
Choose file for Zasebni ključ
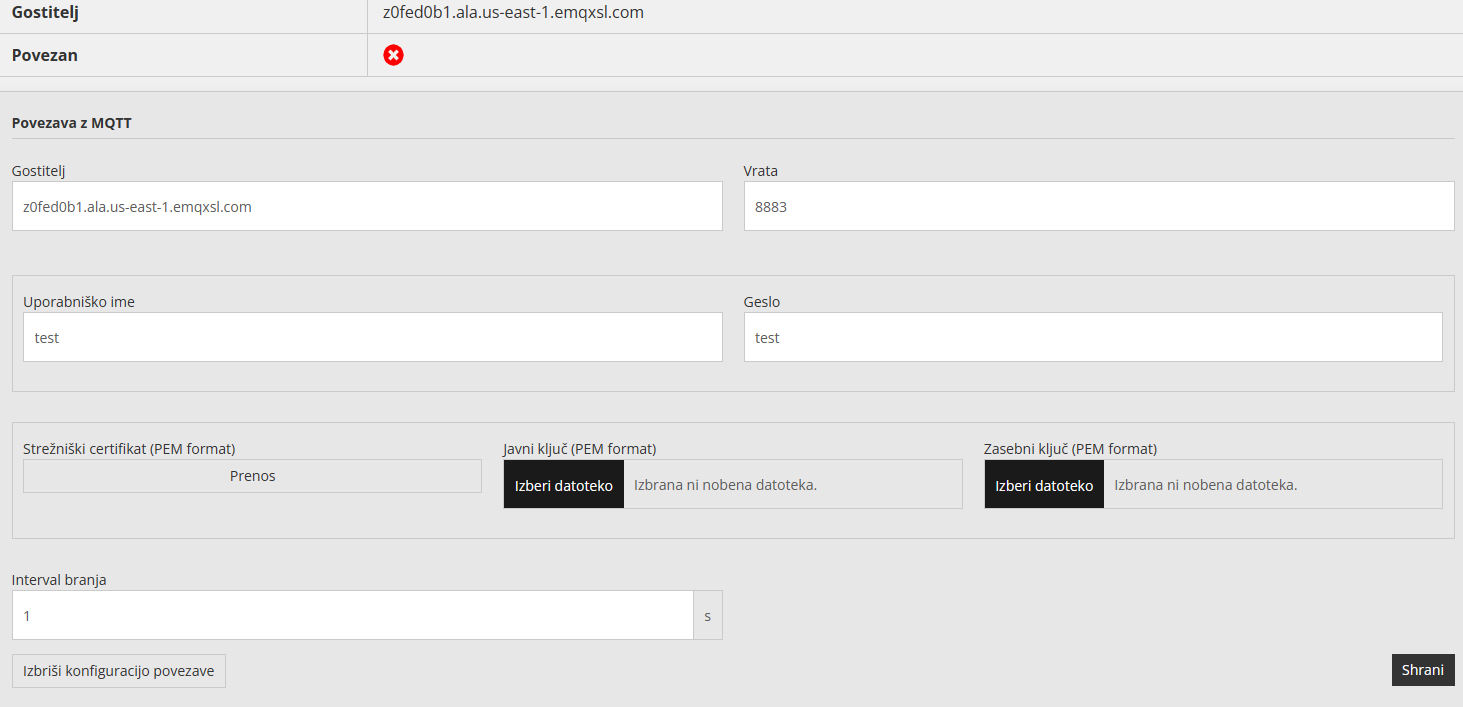pyautogui.click(x=1044, y=485)
